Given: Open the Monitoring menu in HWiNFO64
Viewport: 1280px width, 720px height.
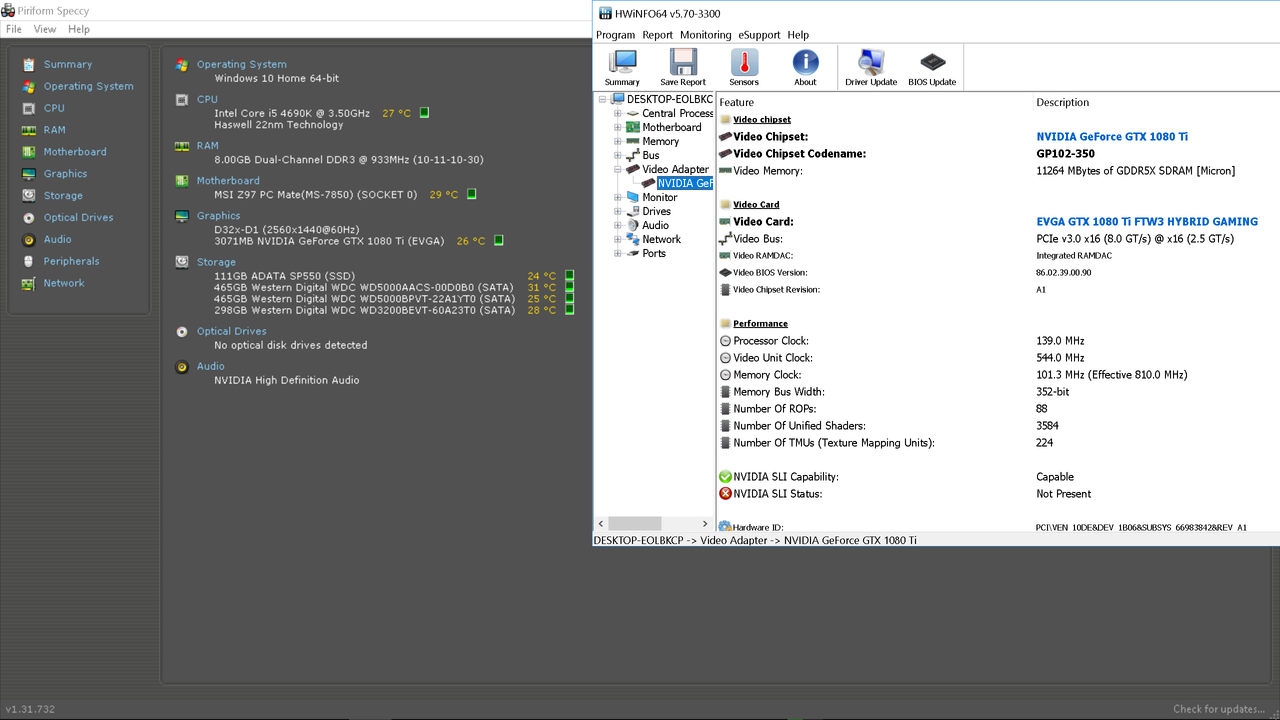Looking at the screenshot, I should point(706,35).
